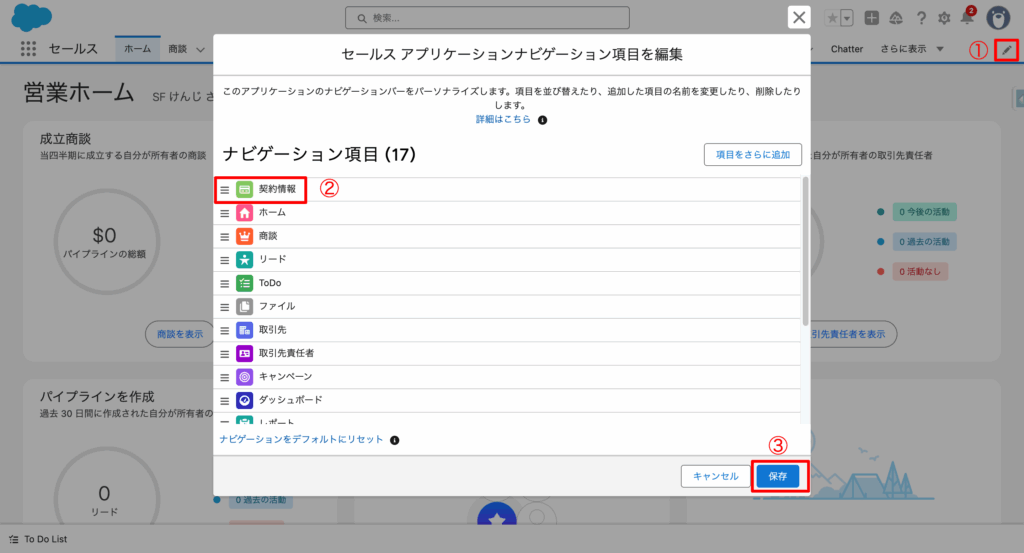Click the help question mark icon

point(920,18)
